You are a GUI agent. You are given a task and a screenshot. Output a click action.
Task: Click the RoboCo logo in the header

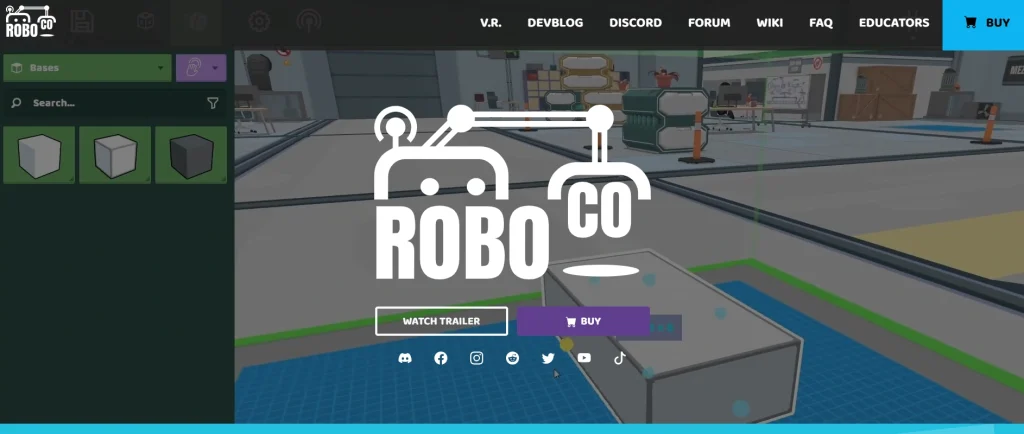tap(31, 21)
